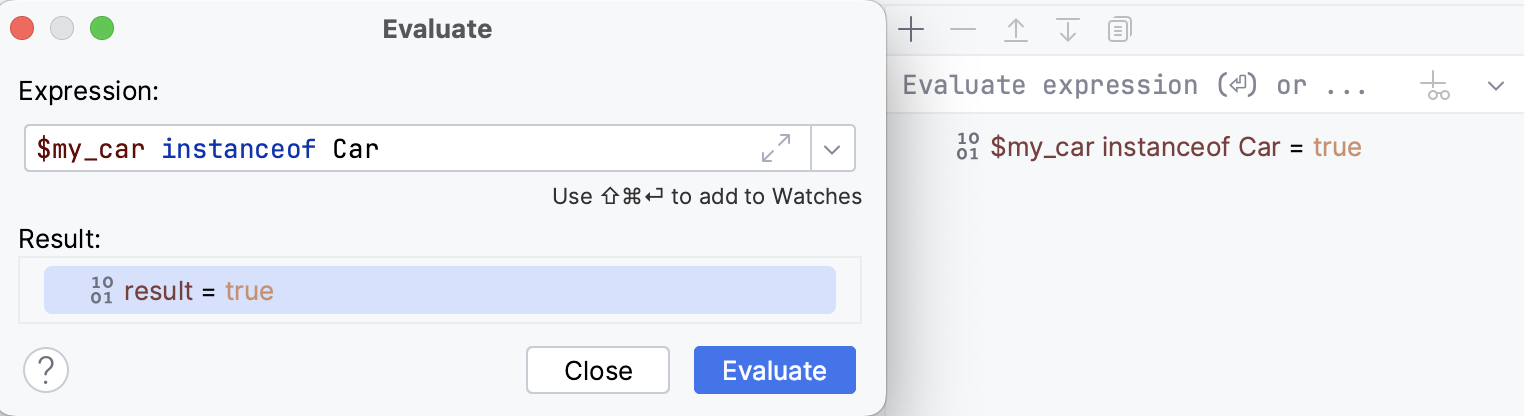Focus the Expression input containing $my_car instanceof Car
The image size is (1524, 416).
coord(390,149)
